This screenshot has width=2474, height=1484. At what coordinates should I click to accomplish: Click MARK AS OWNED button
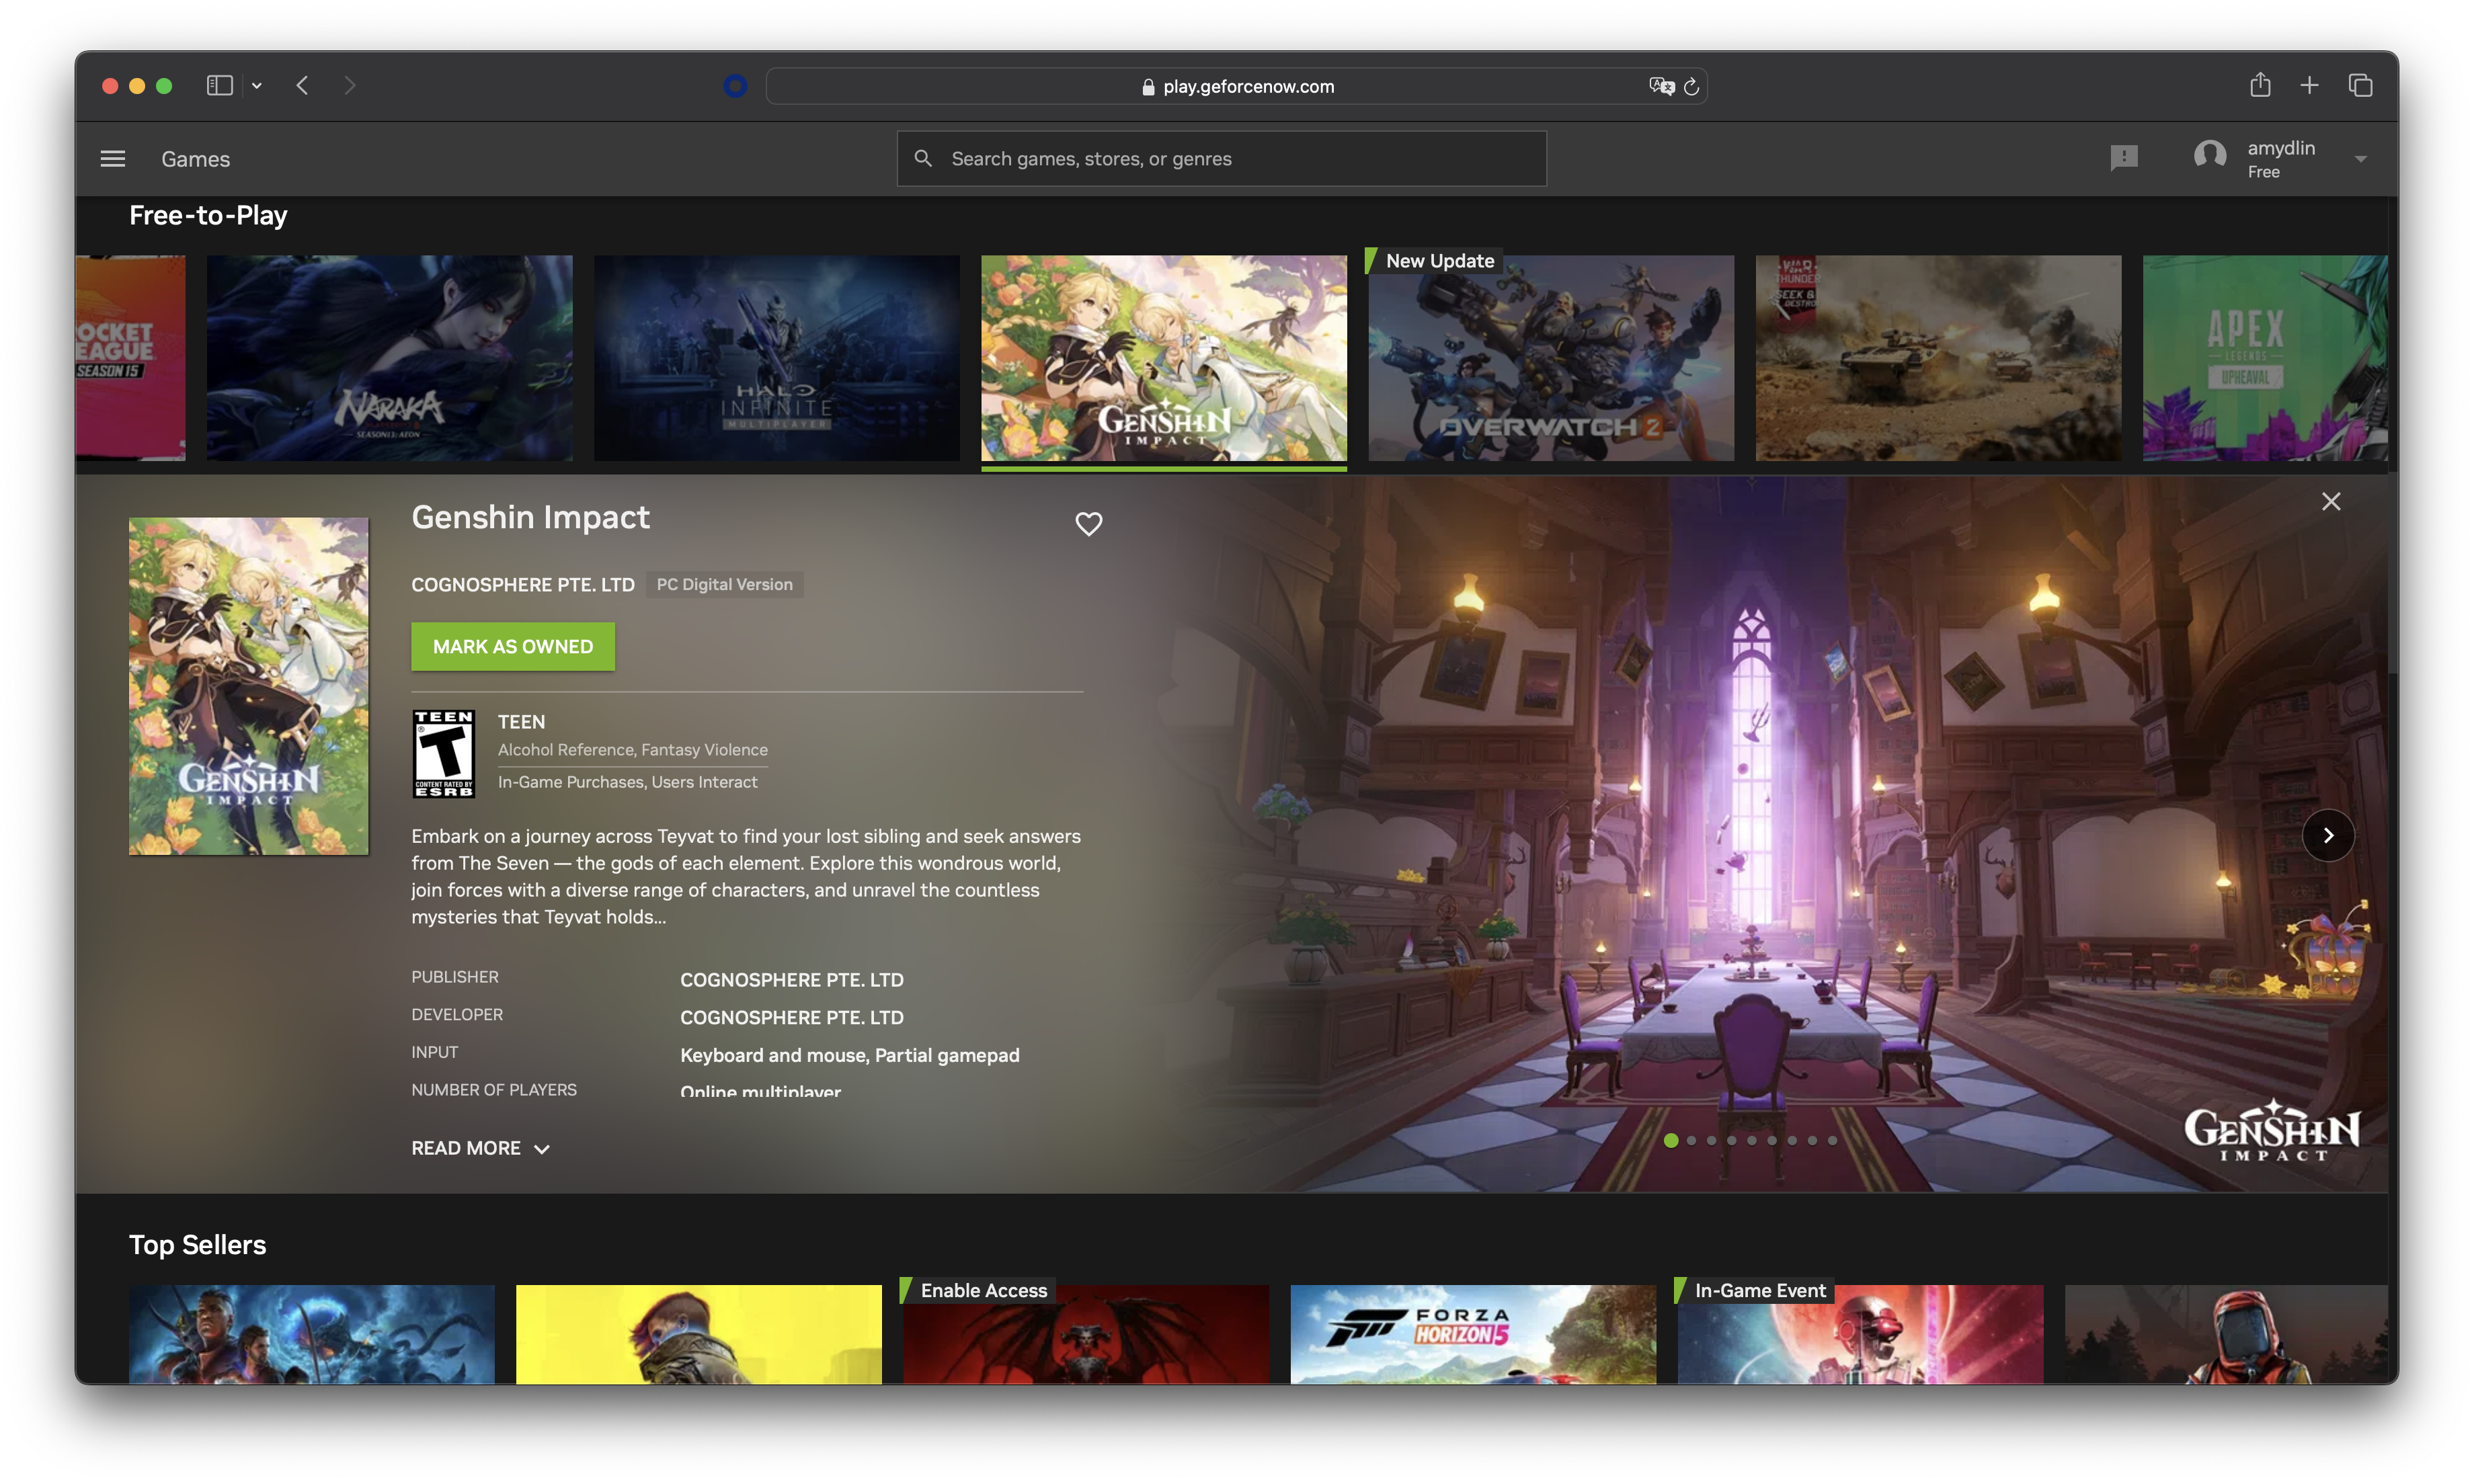pyautogui.click(x=512, y=647)
